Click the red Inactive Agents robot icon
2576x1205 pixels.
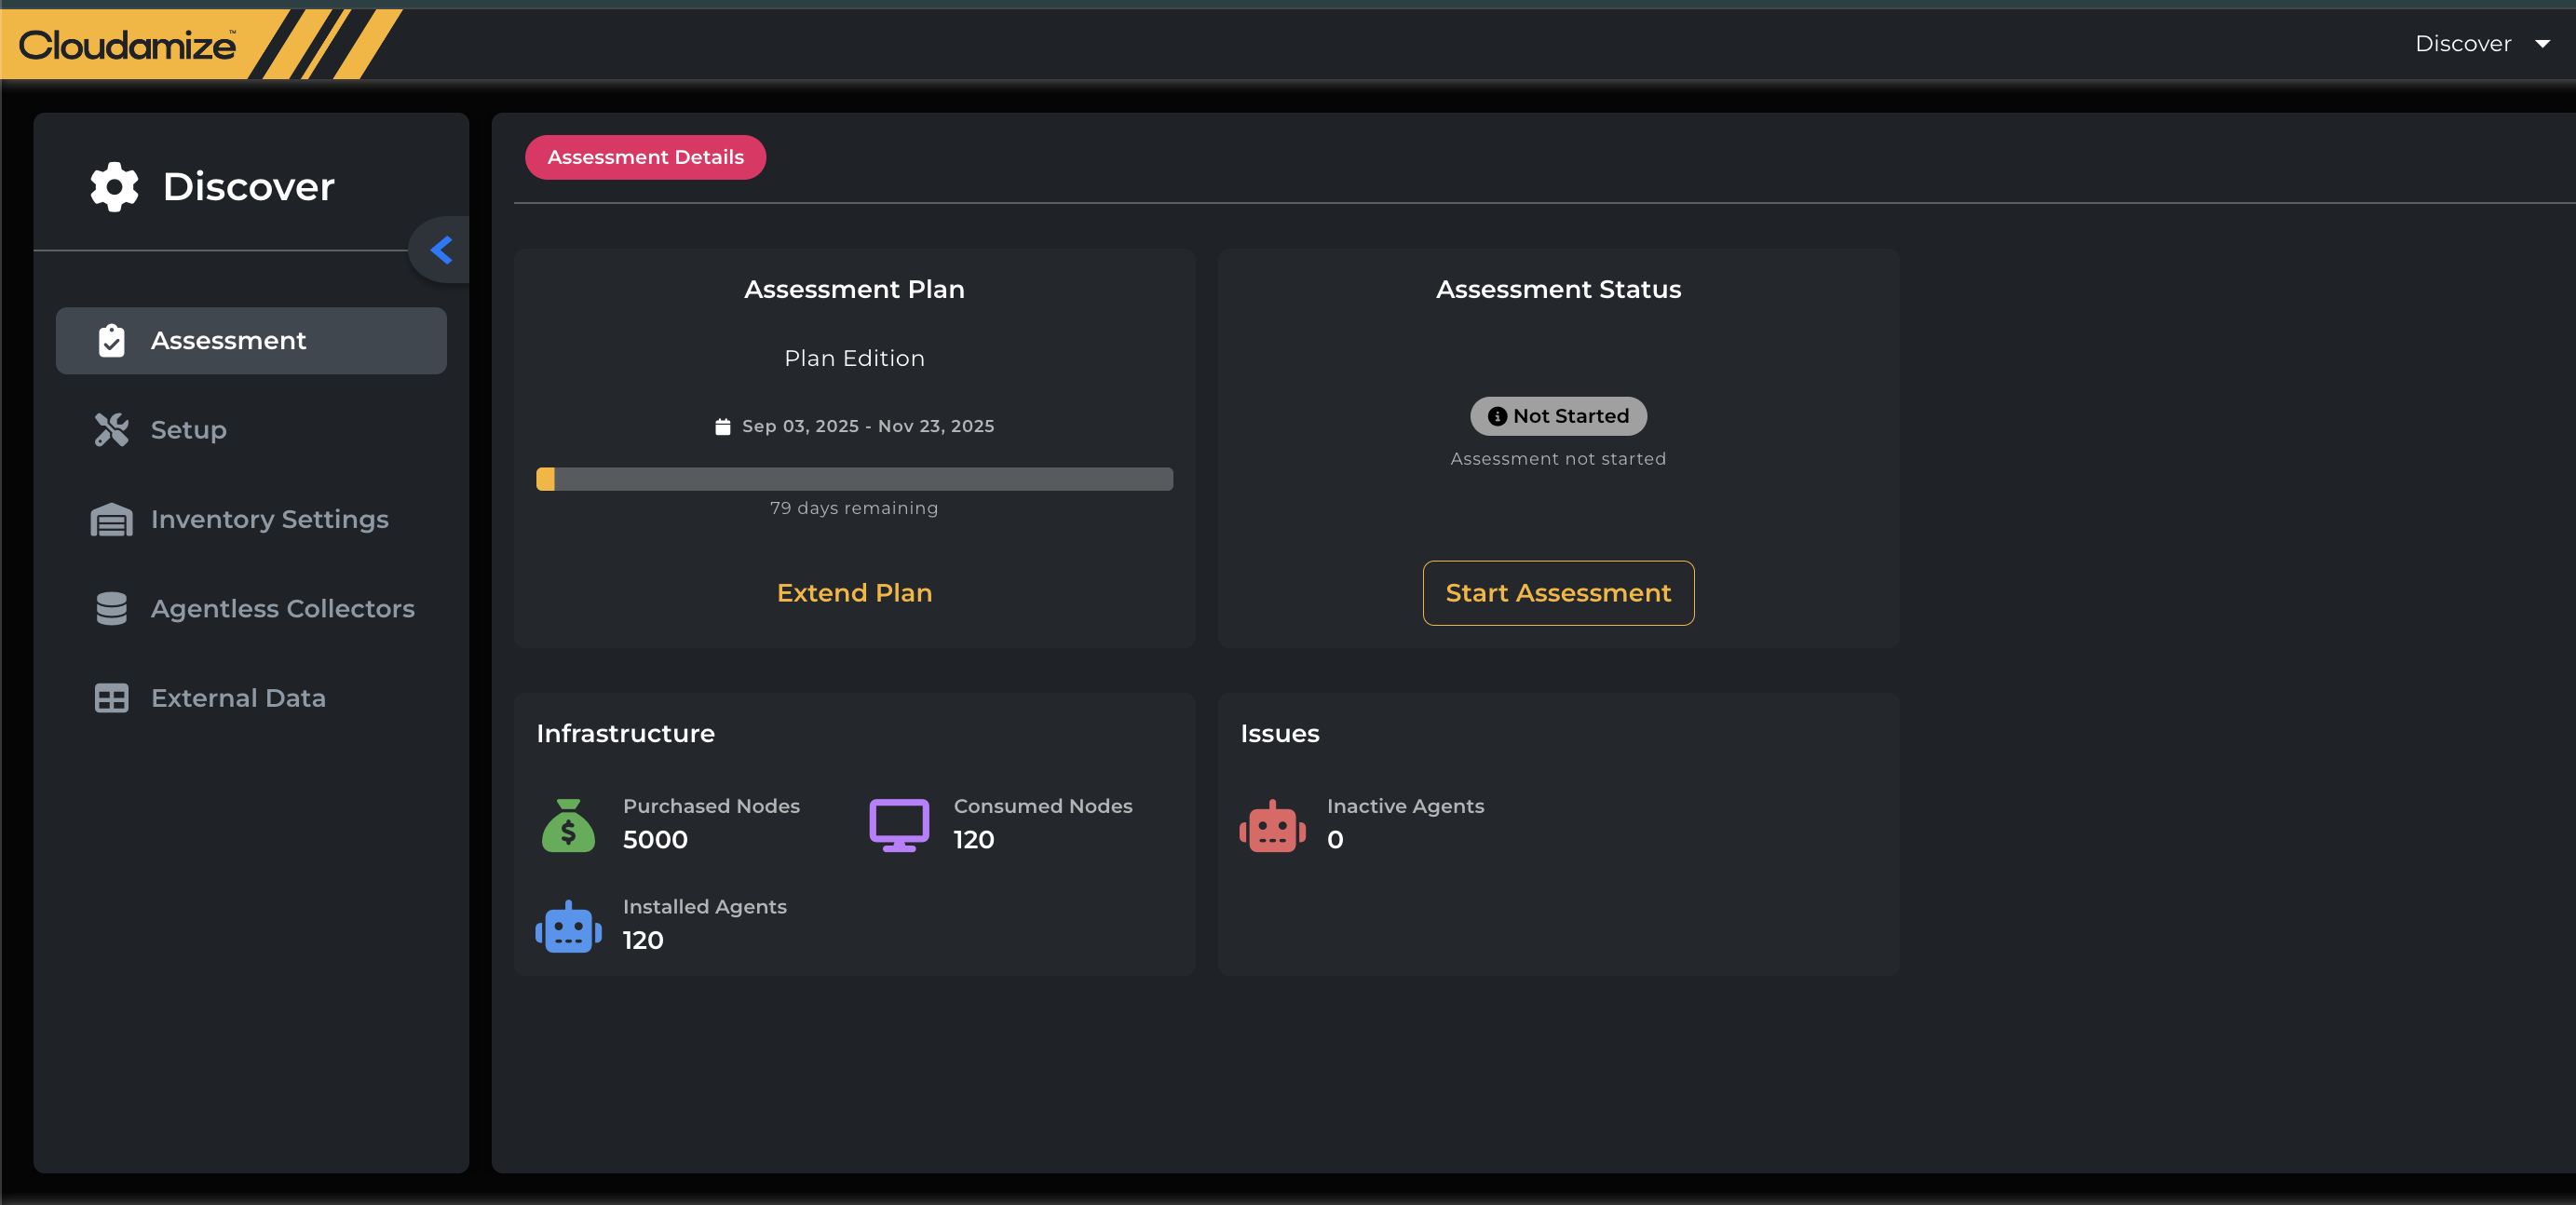[1272, 826]
